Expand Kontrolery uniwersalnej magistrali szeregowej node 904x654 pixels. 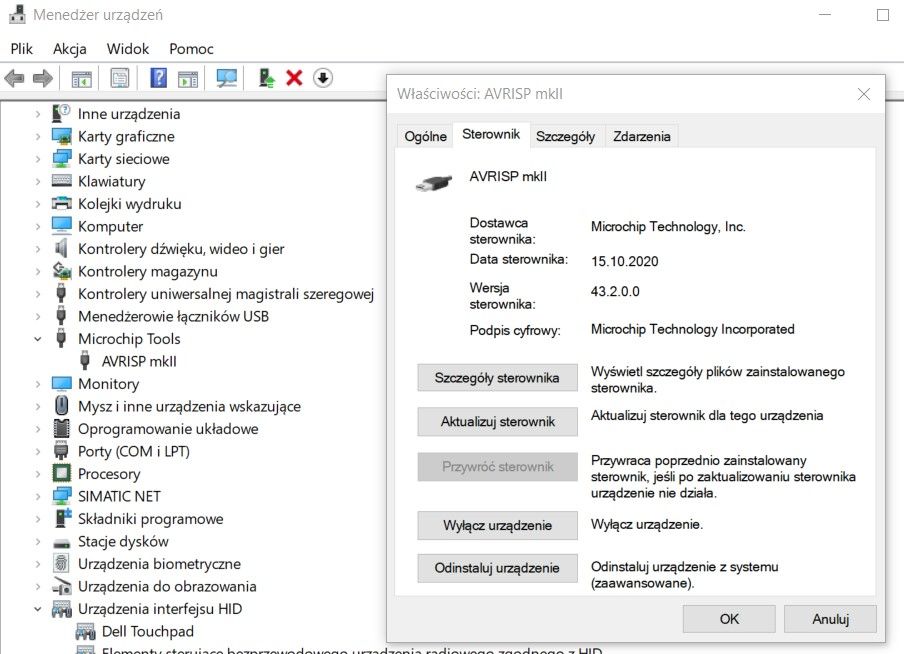(x=37, y=294)
